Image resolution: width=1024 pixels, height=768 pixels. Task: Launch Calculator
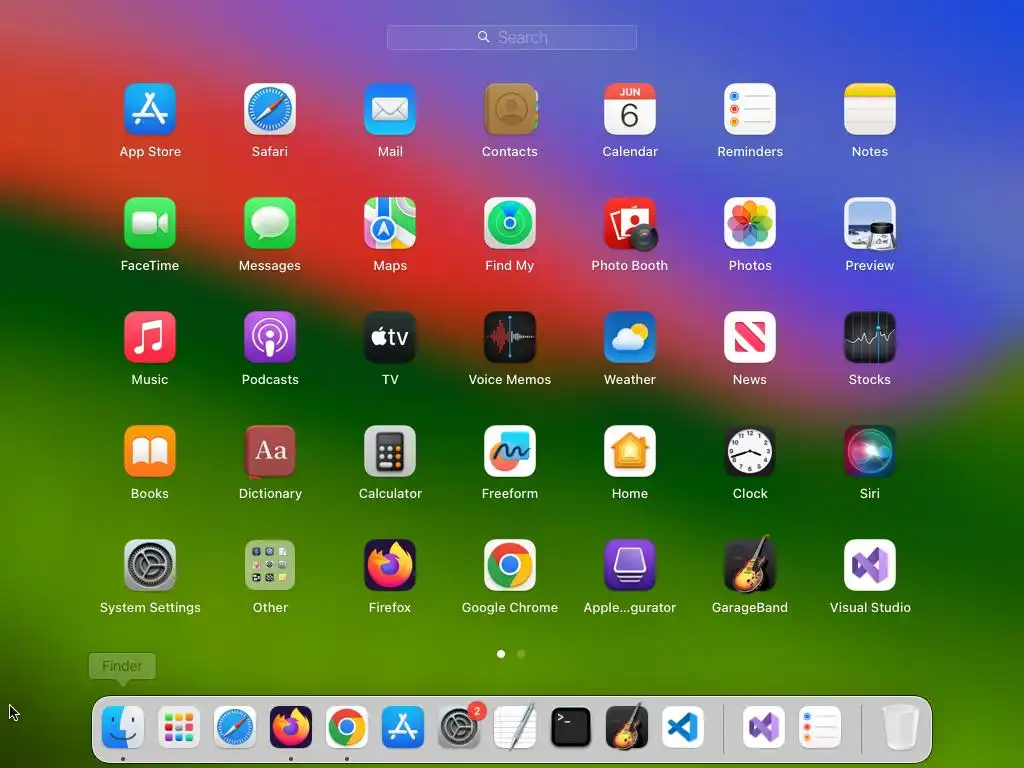[390, 451]
